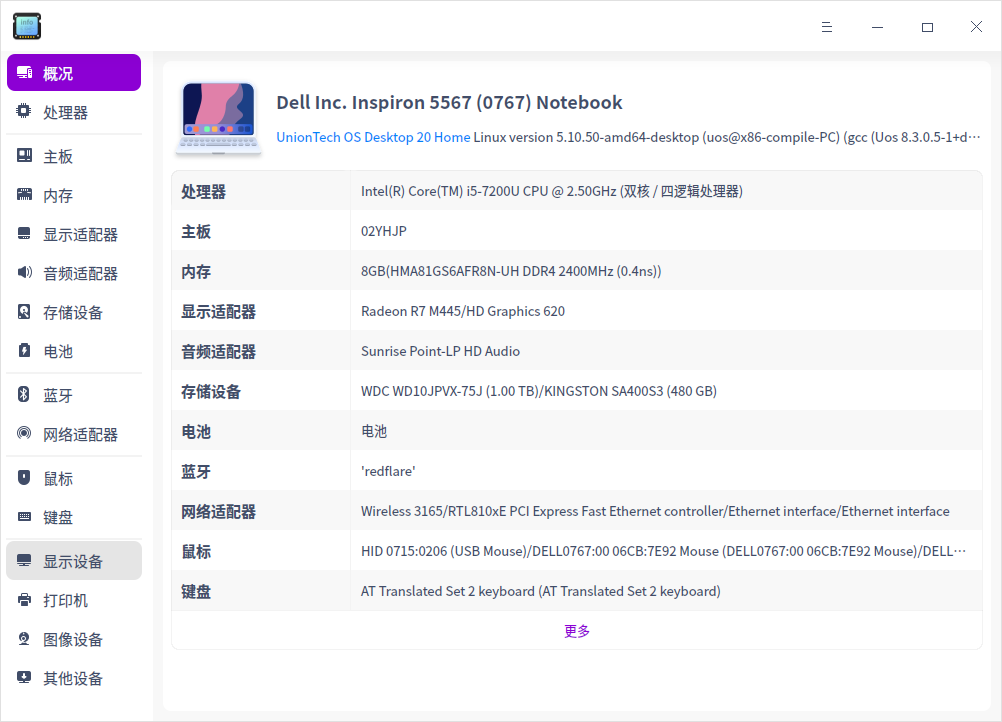Screen dimensions: 1002x722
Task: Go to 内存 sidebar item
Action: click(x=74, y=195)
